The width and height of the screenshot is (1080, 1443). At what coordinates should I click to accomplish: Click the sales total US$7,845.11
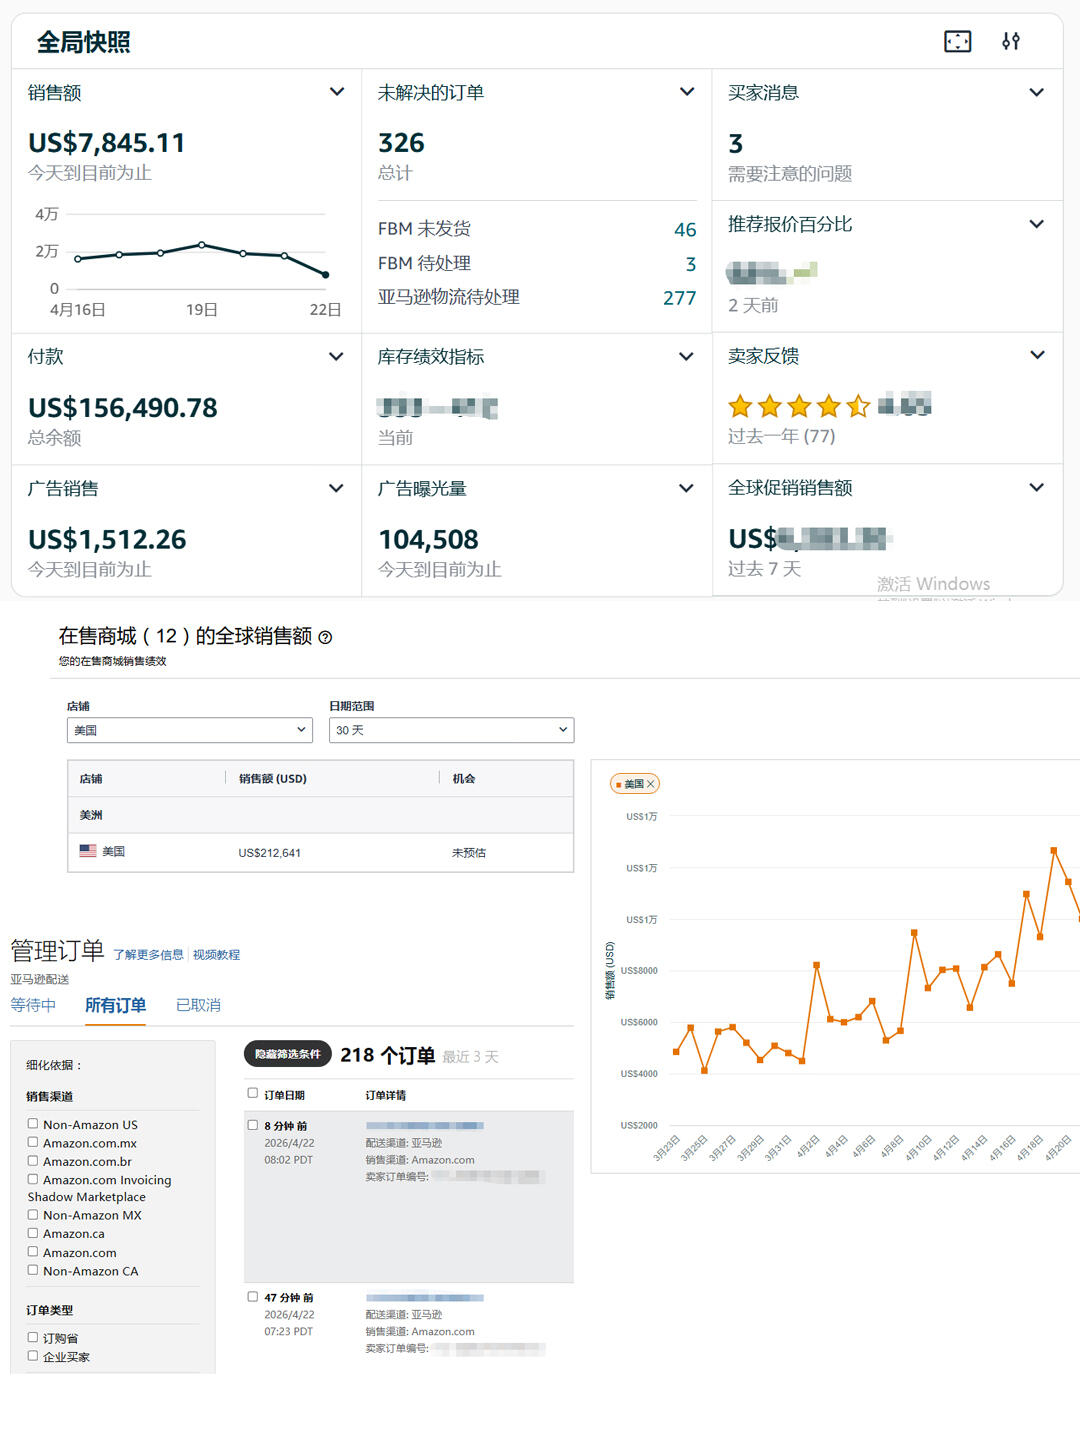point(107,143)
